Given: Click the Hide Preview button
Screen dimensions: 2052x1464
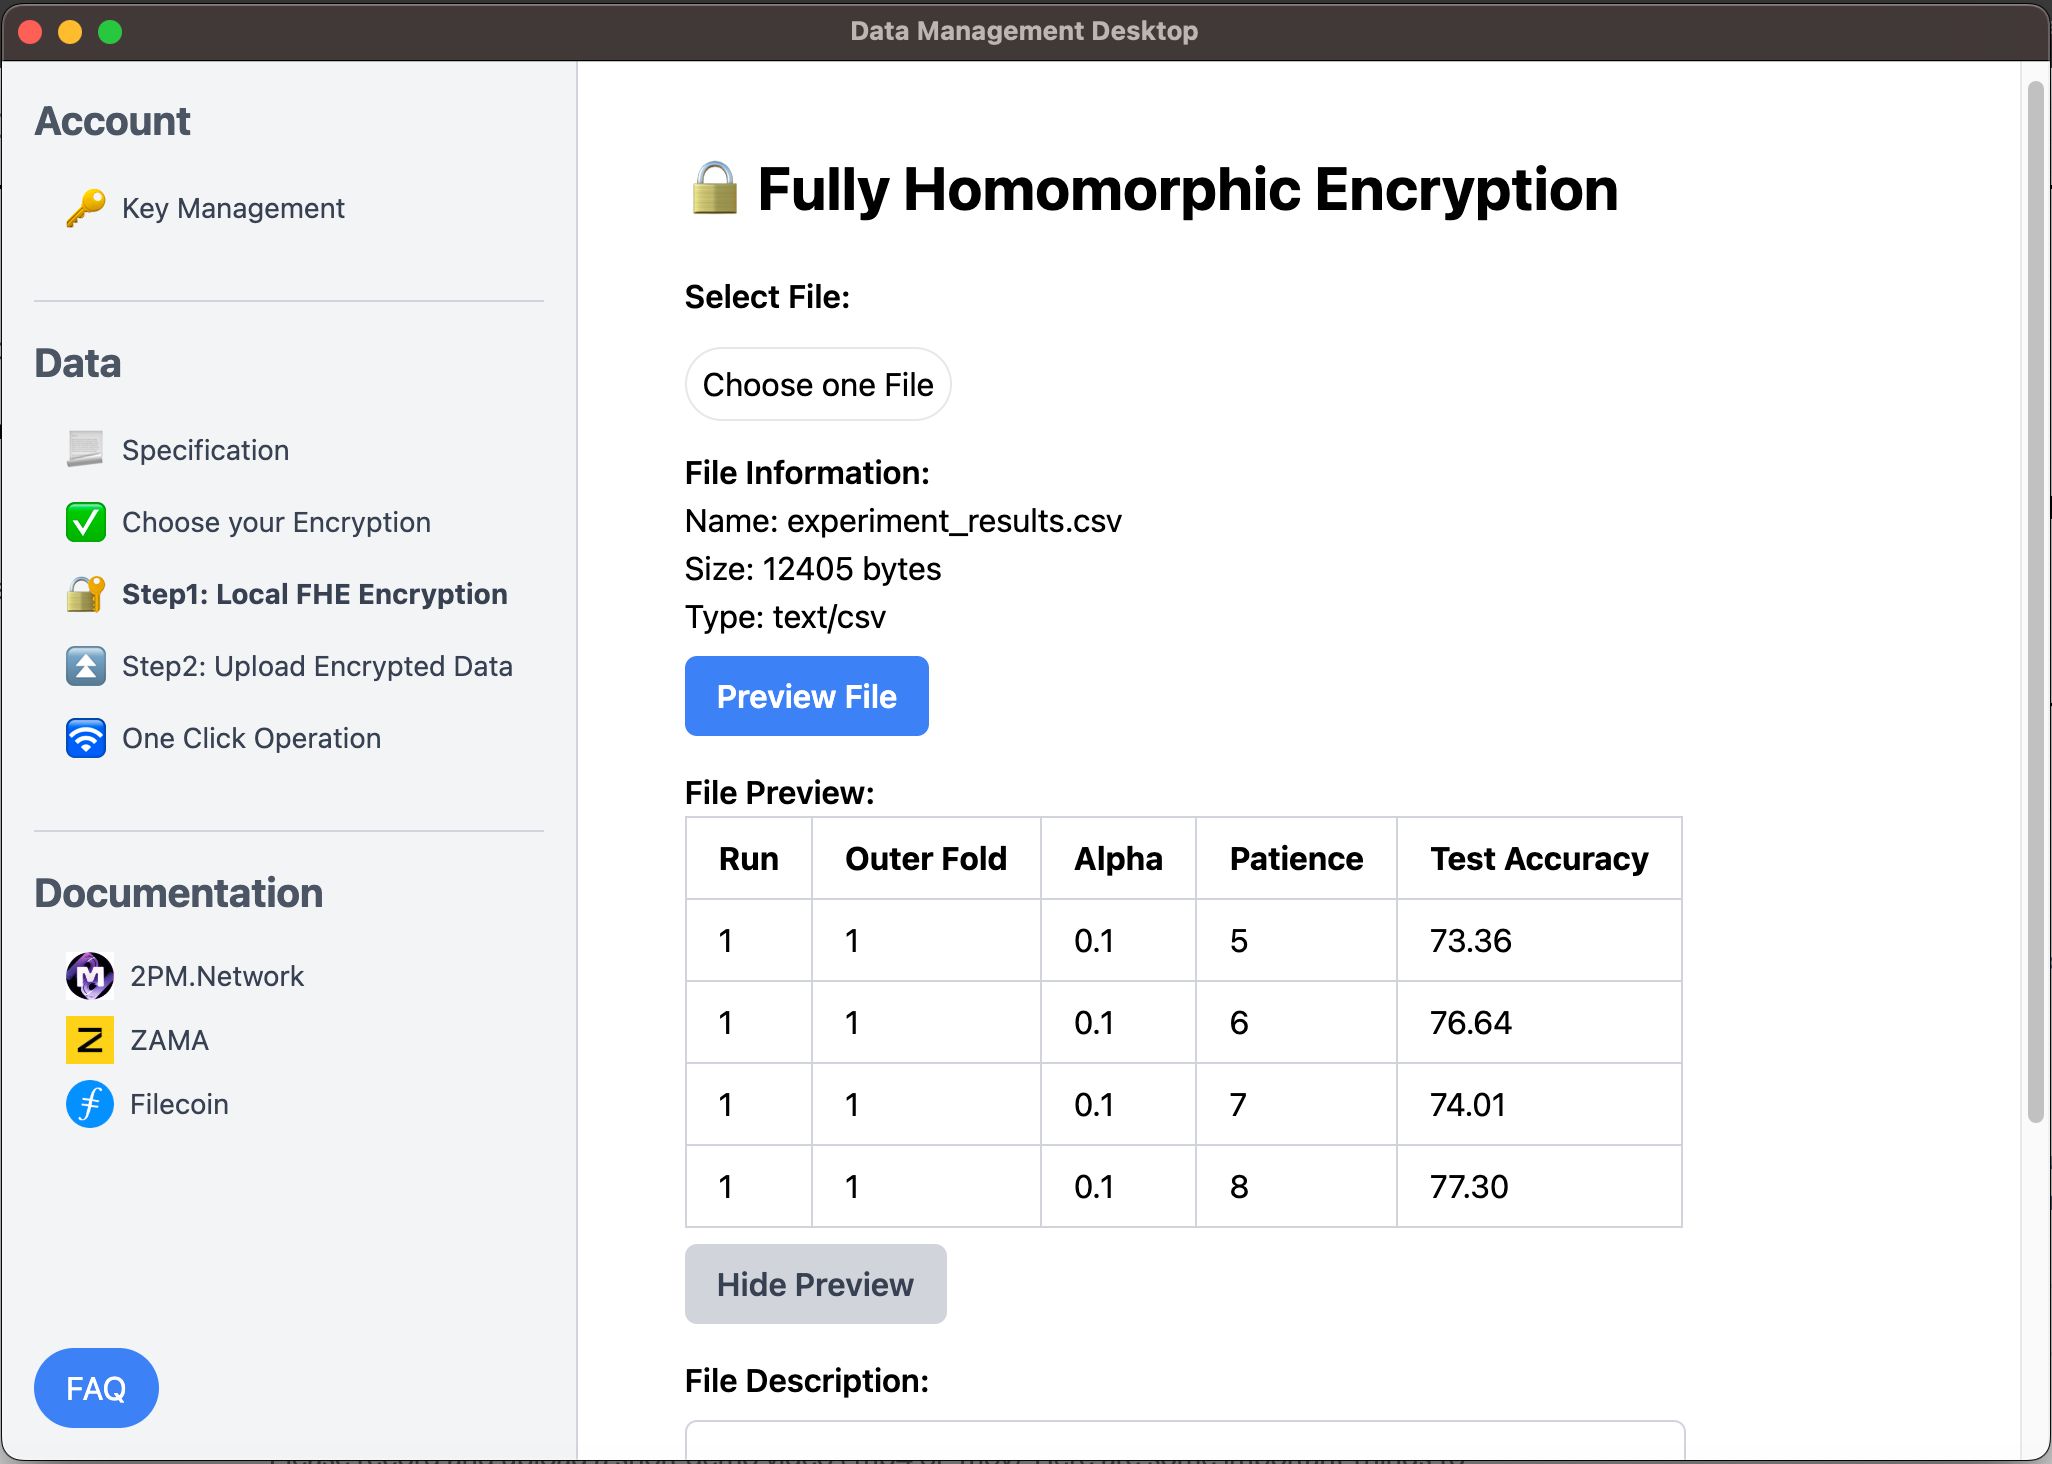Looking at the screenshot, I should (x=814, y=1283).
